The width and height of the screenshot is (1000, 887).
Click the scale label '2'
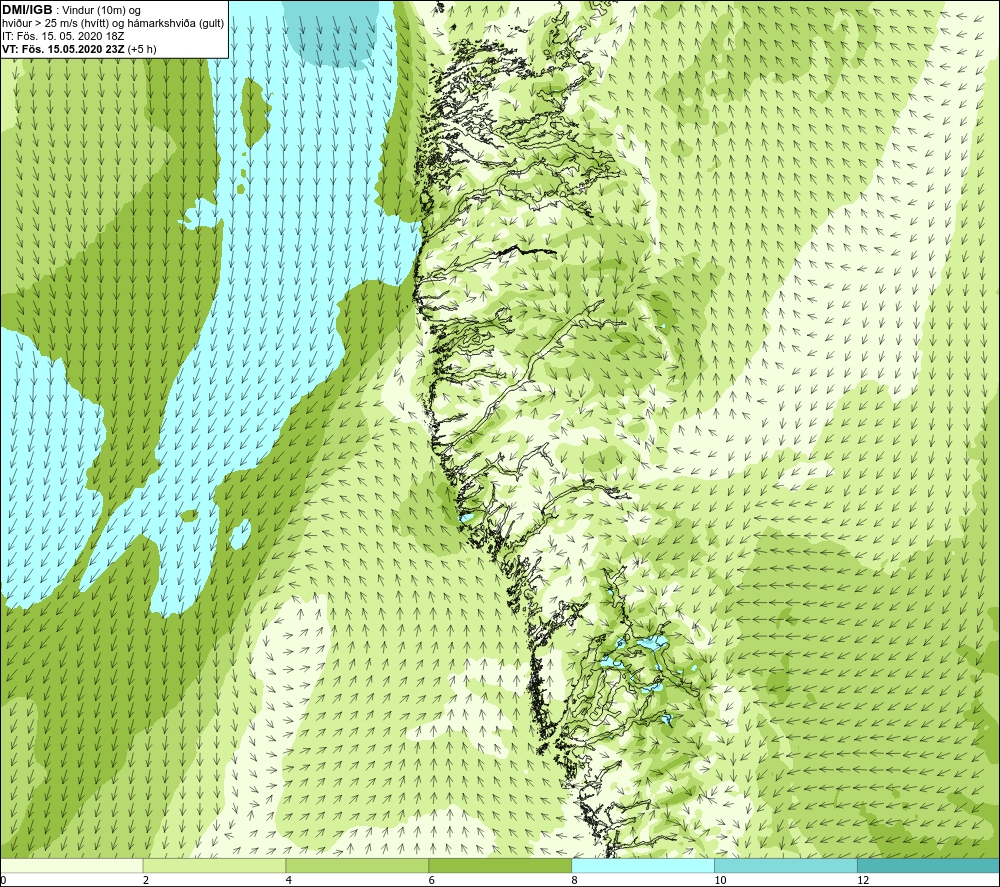(x=146, y=880)
